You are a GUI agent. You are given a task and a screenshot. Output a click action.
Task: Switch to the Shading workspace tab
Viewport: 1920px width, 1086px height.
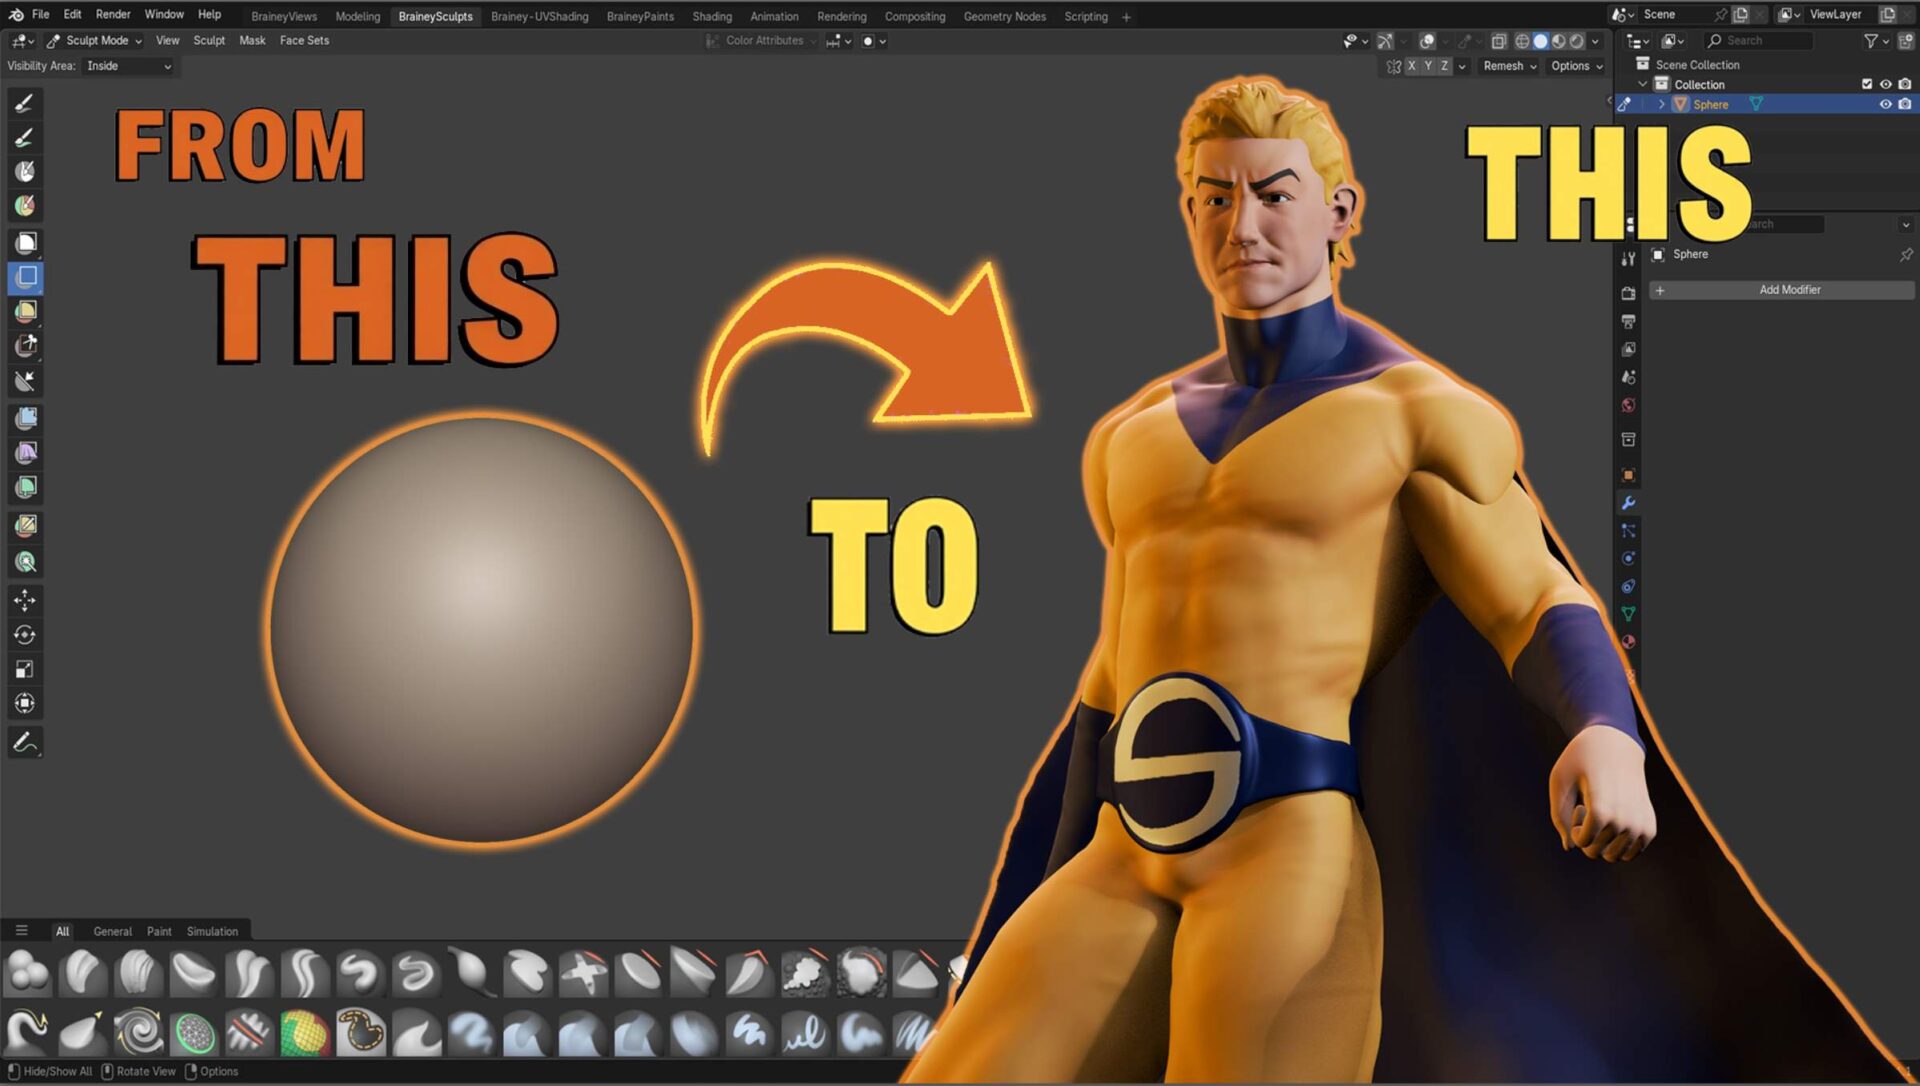(712, 16)
